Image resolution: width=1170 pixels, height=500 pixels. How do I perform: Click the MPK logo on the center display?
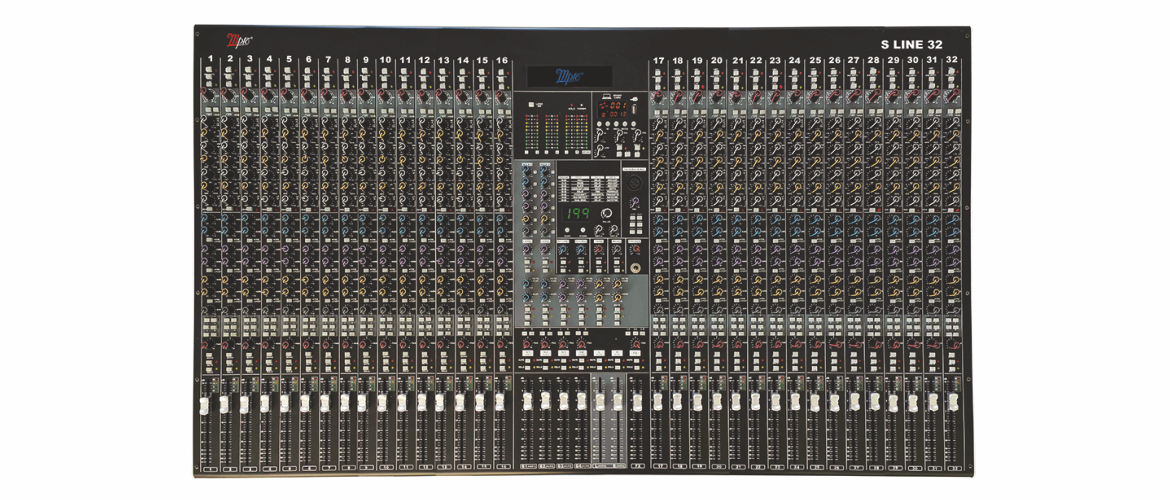(x=569, y=76)
